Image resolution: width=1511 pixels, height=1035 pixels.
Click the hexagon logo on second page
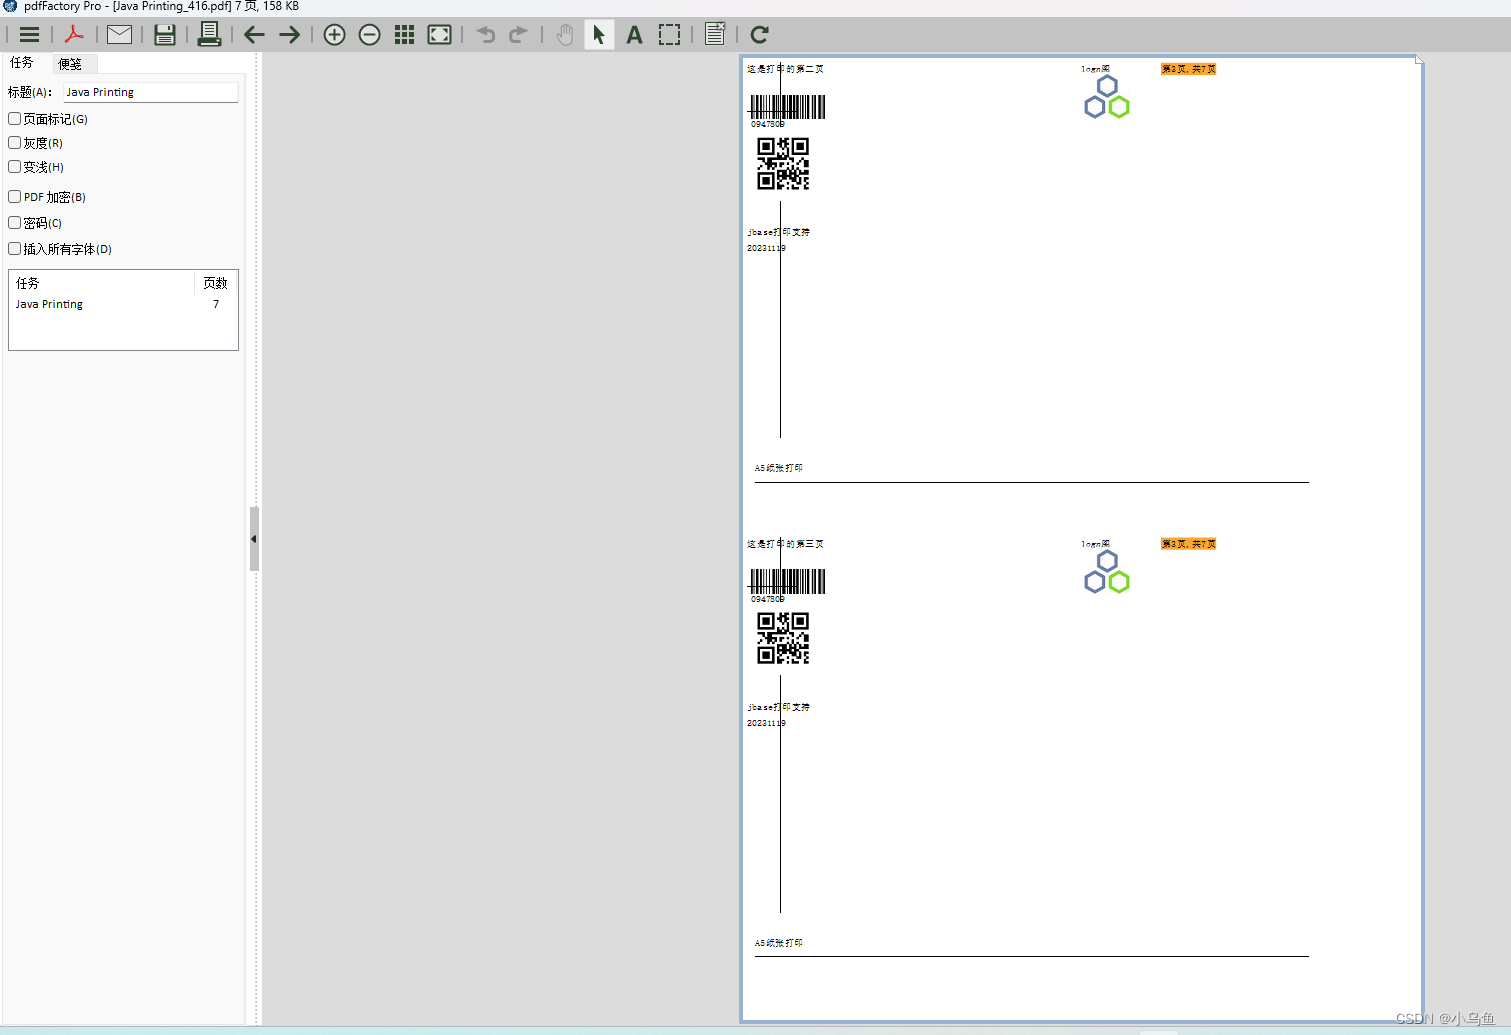click(x=1107, y=572)
